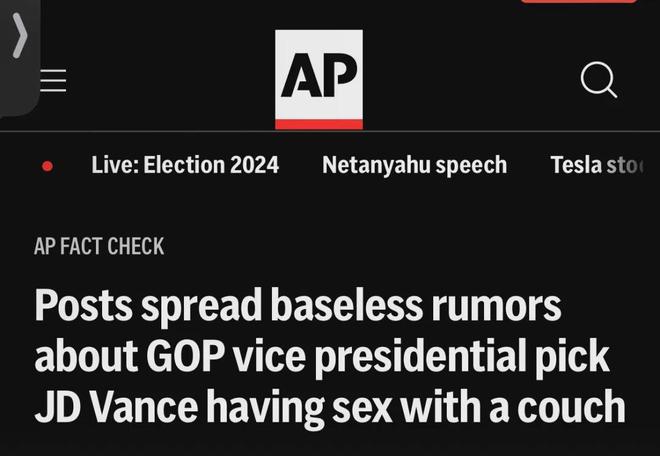Viewport: 660px width, 456px height.
Task: Click the red button at top right edge
Action: coord(579,2)
